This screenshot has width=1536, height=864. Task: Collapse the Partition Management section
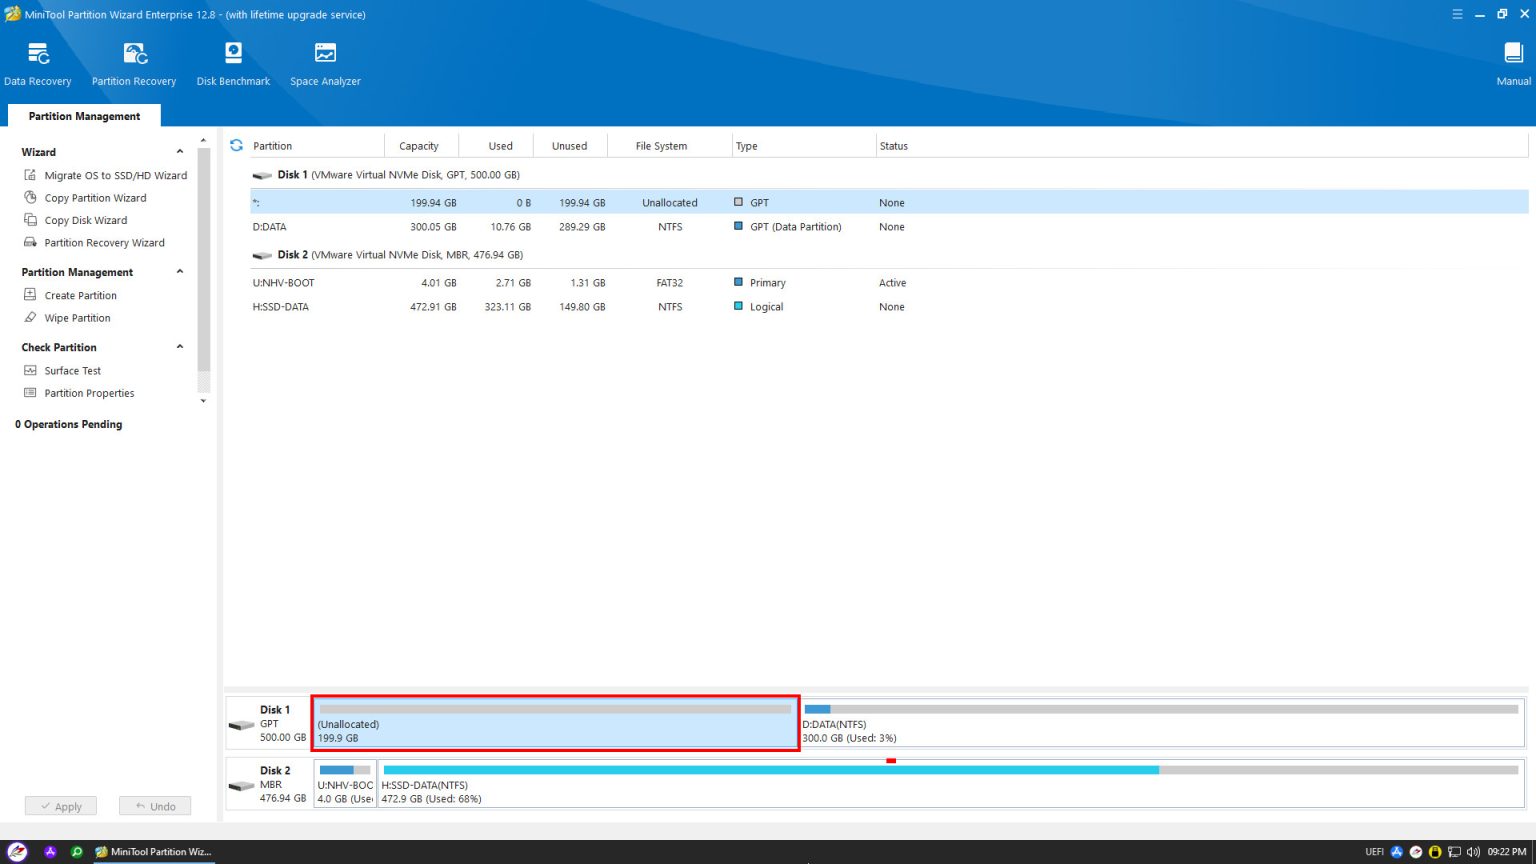pyautogui.click(x=180, y=271)
